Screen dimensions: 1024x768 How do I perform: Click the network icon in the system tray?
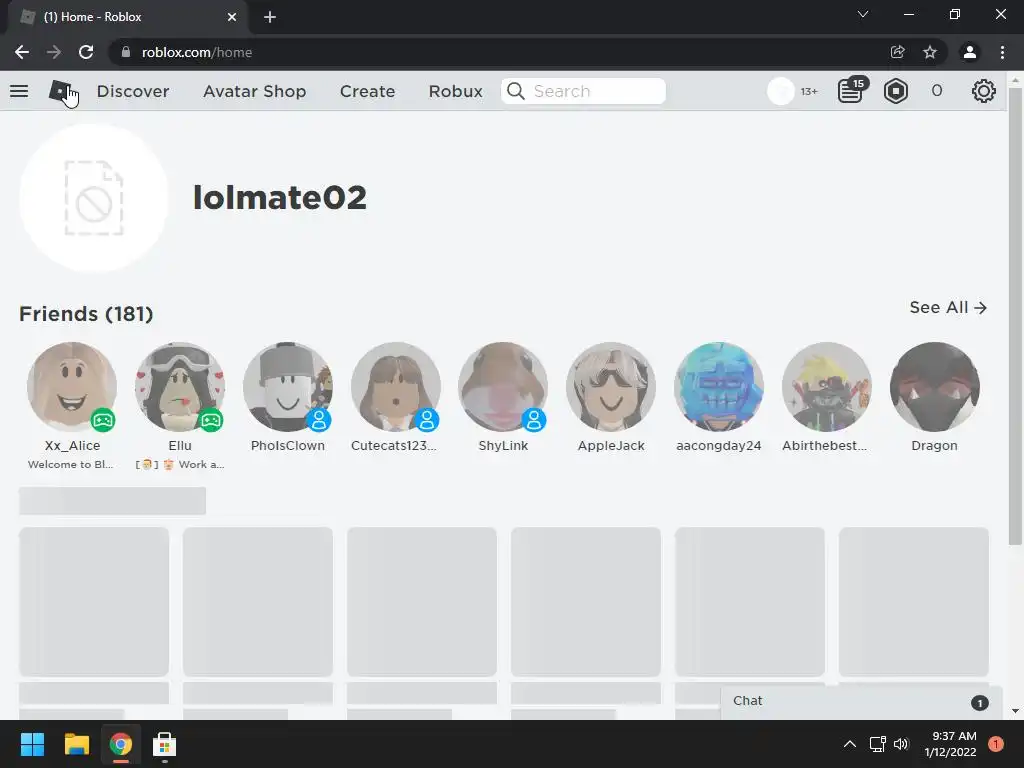[x=877, y=744]
